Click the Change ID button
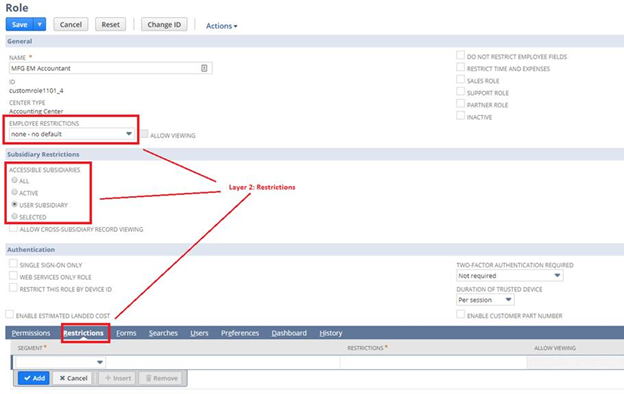 click(x=164, y=24)
